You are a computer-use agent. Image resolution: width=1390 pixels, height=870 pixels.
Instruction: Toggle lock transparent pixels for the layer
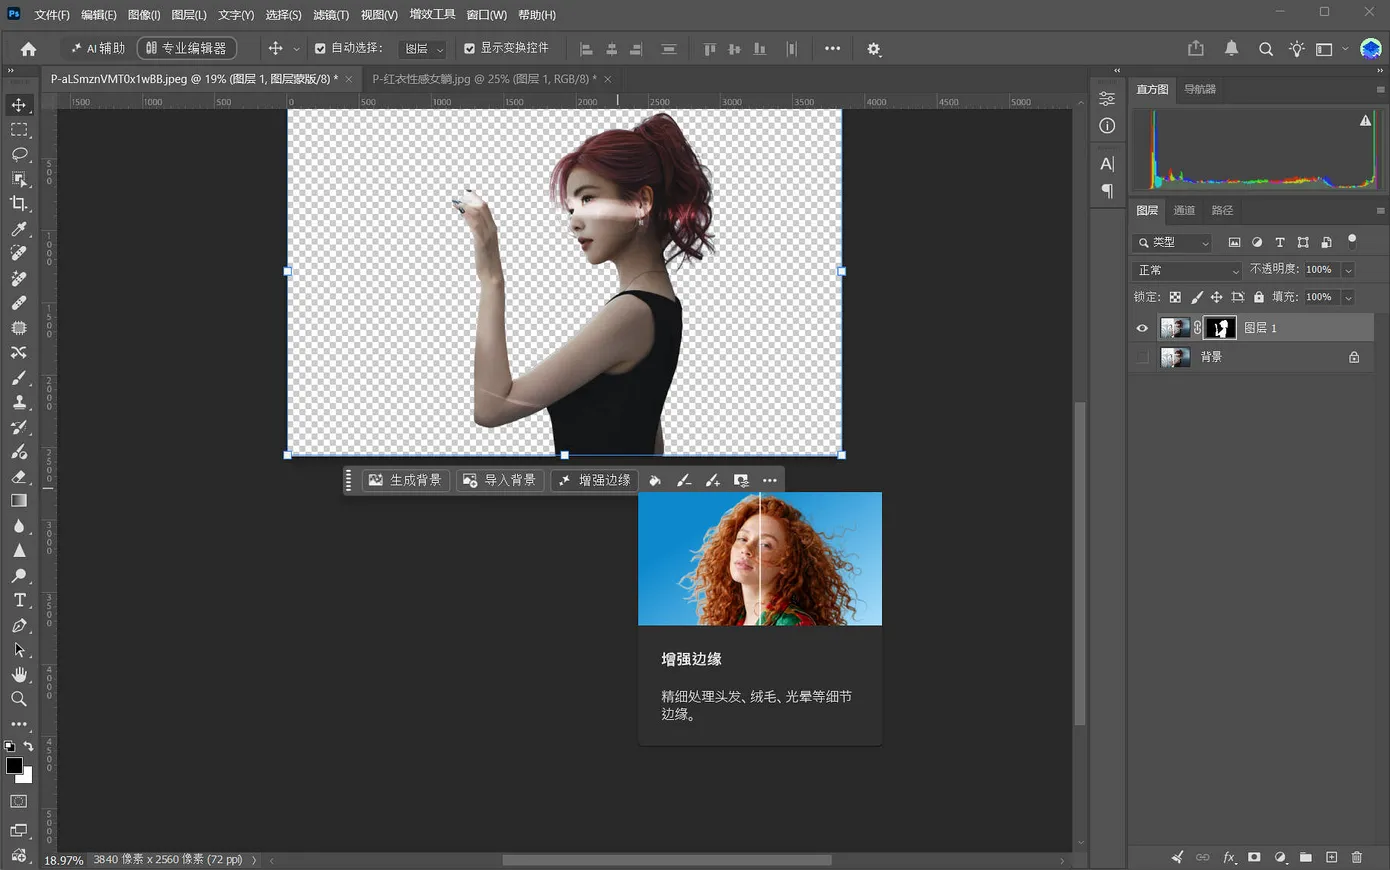click(x=1175, y=297)
